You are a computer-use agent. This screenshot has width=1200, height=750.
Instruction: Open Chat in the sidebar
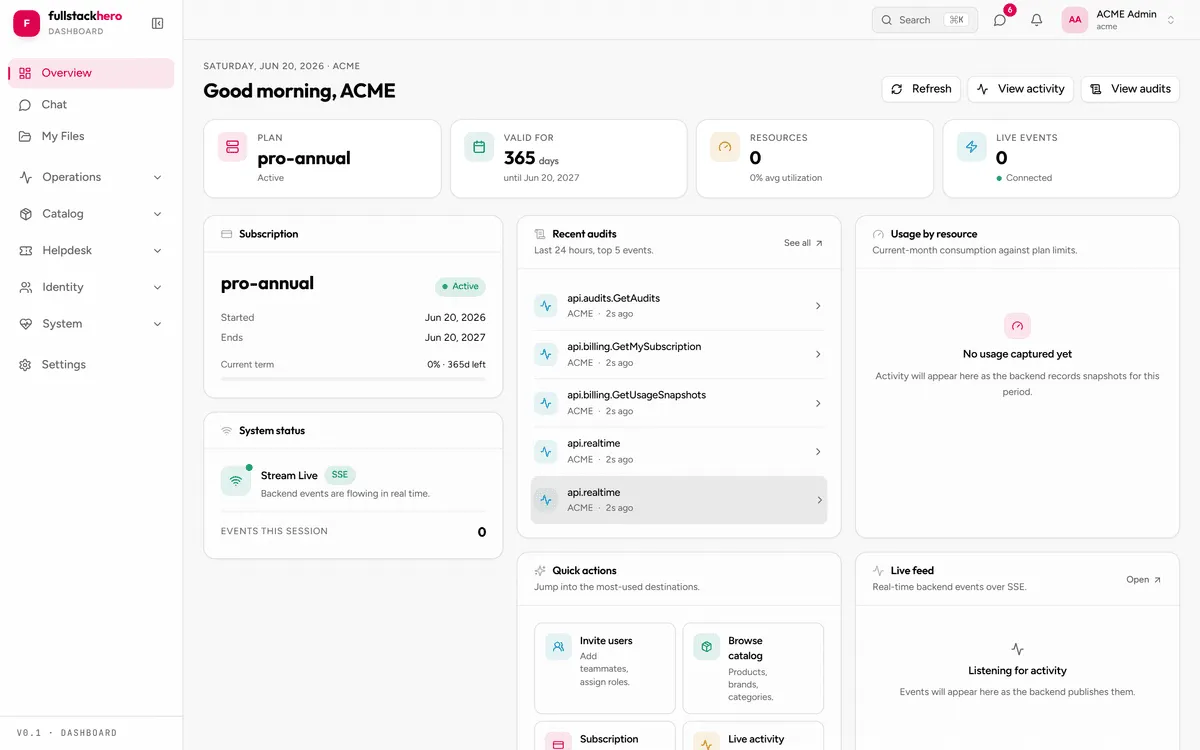(x=91, y=104)
